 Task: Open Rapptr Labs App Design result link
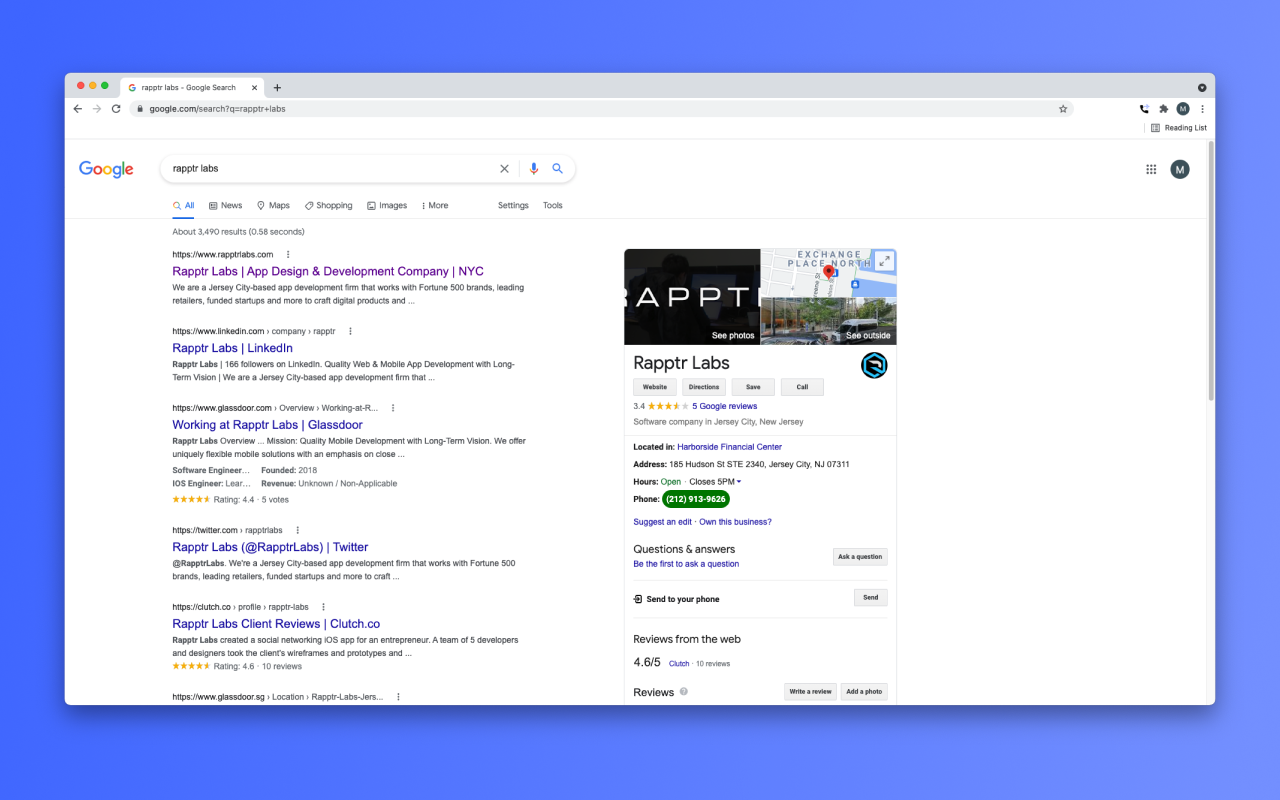click(x=328, y=271)
